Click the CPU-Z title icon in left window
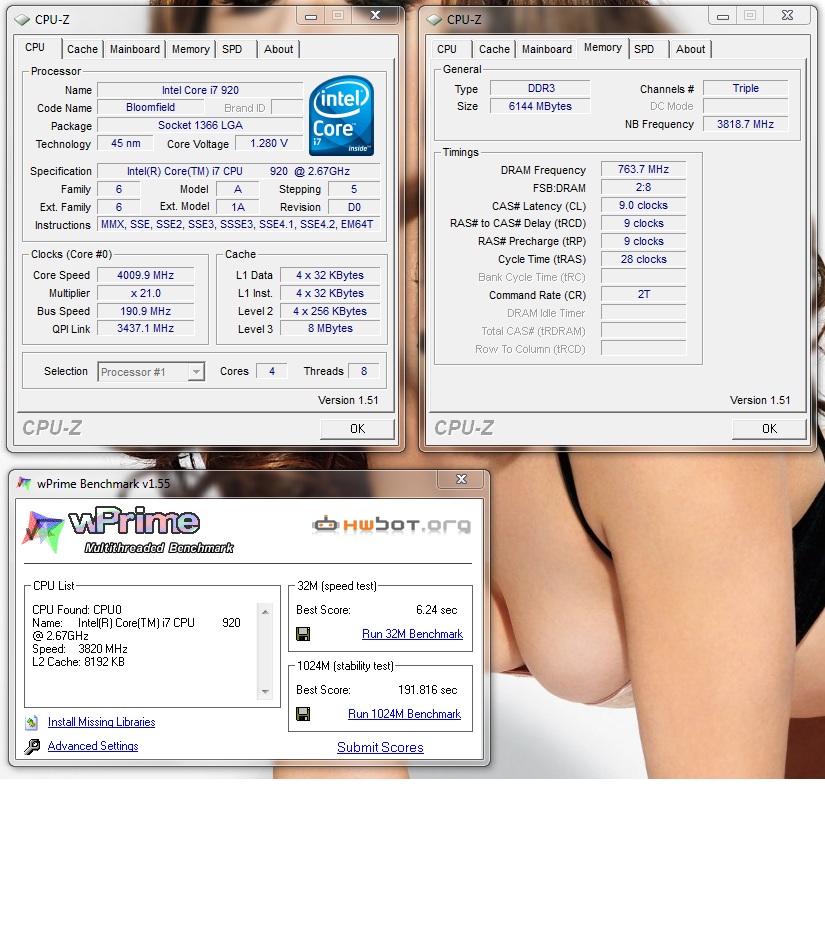Viewport: 825px width, 936px height. tap(22, 20)
